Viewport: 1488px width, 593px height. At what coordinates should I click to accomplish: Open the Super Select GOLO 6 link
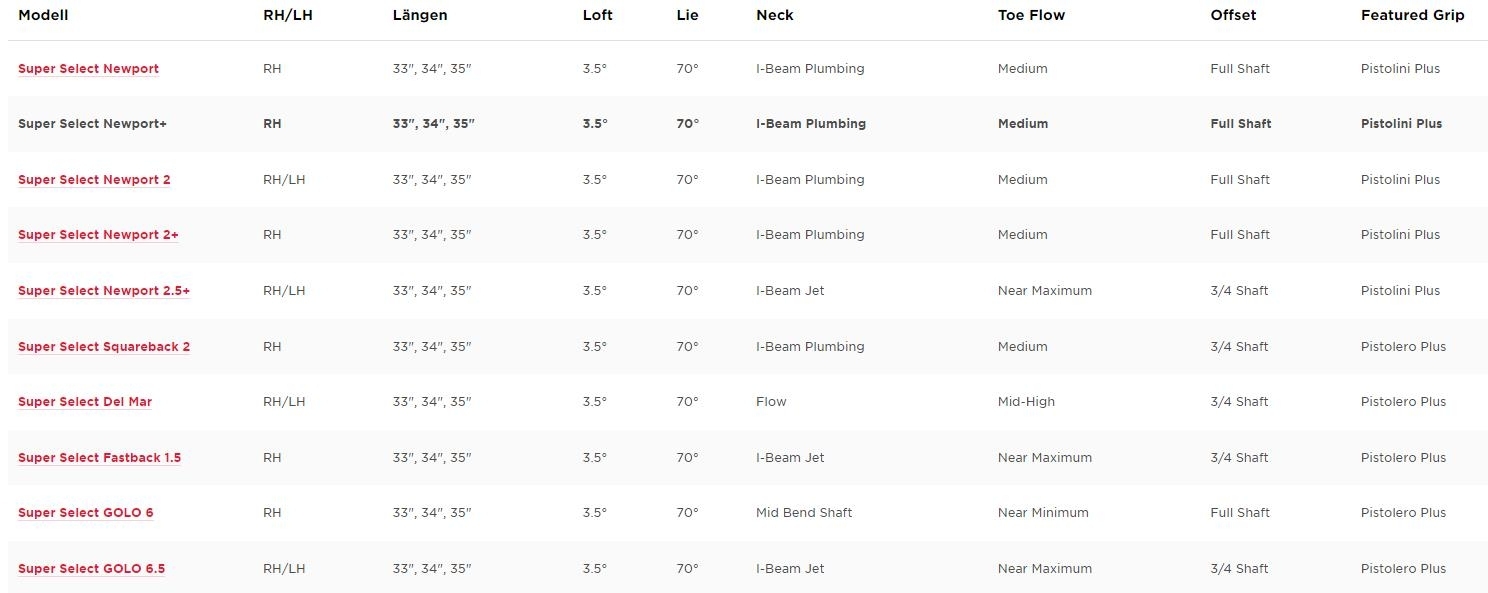coord(86,513)
